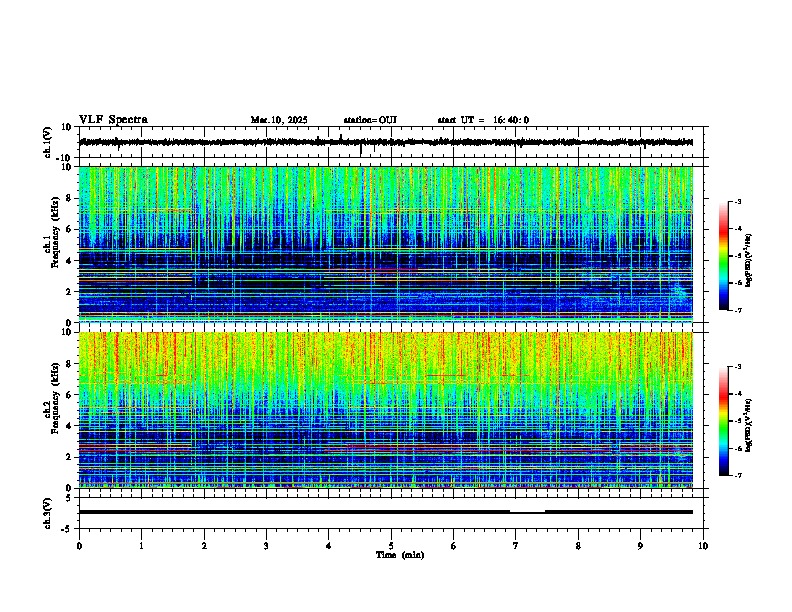Click the ch.2 spectrogram '6' kHz tick
The height and width of the screenshot is (612, 792).
(69, 395)
